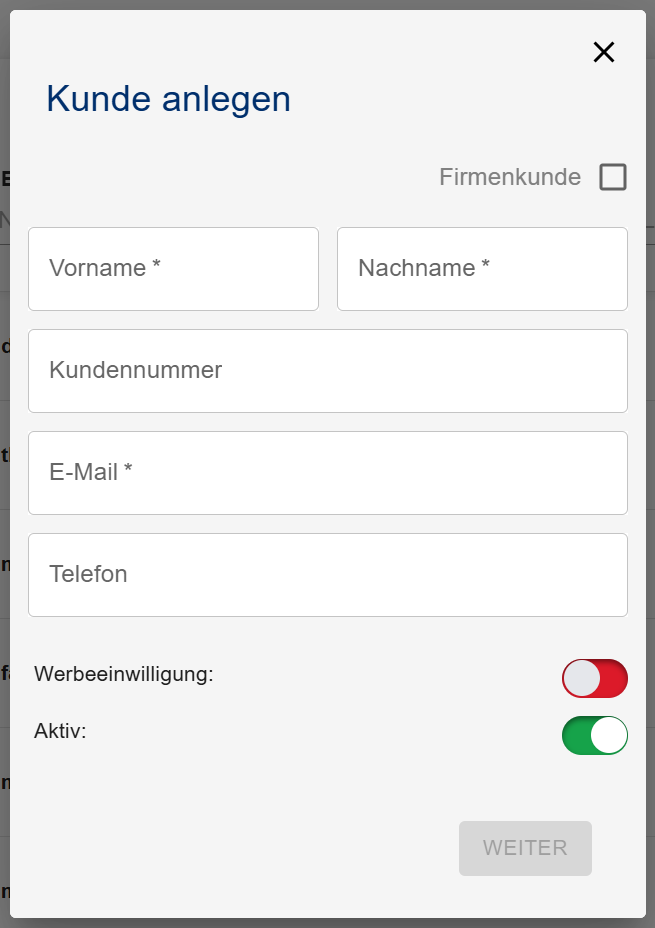Focus the E-Mail input field

(x=328, y=473)
